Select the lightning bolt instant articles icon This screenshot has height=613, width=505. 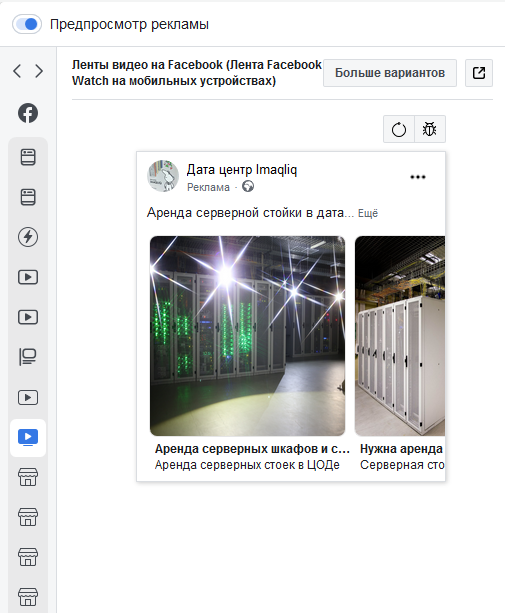(x=28, y=237)
